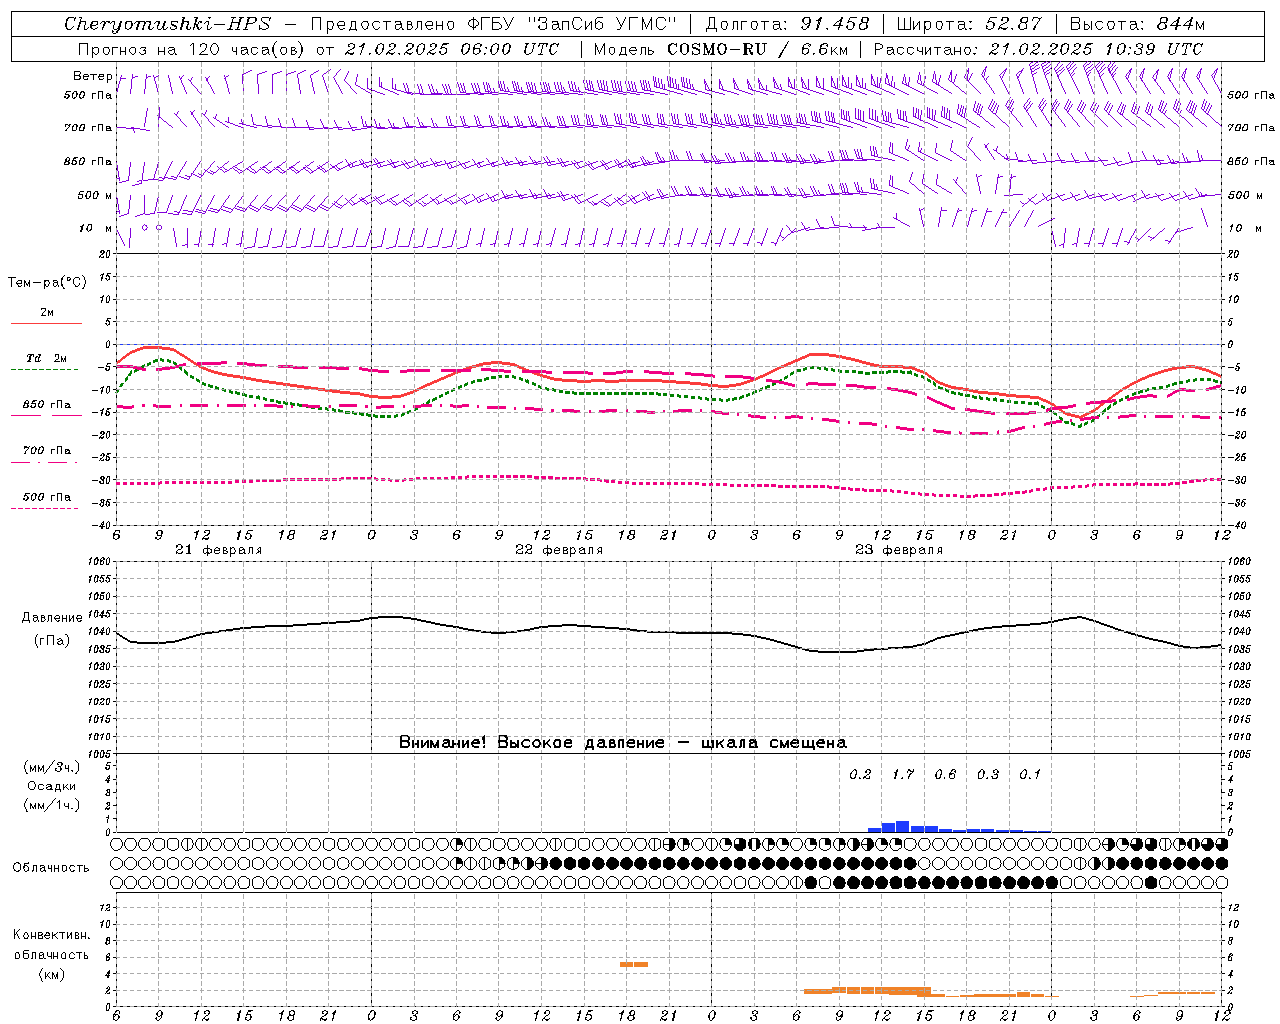Viewport: 1280px width, 1024px height.
Task: Click the 'Давление' pressure chart label
Action: tap(52, 618)
